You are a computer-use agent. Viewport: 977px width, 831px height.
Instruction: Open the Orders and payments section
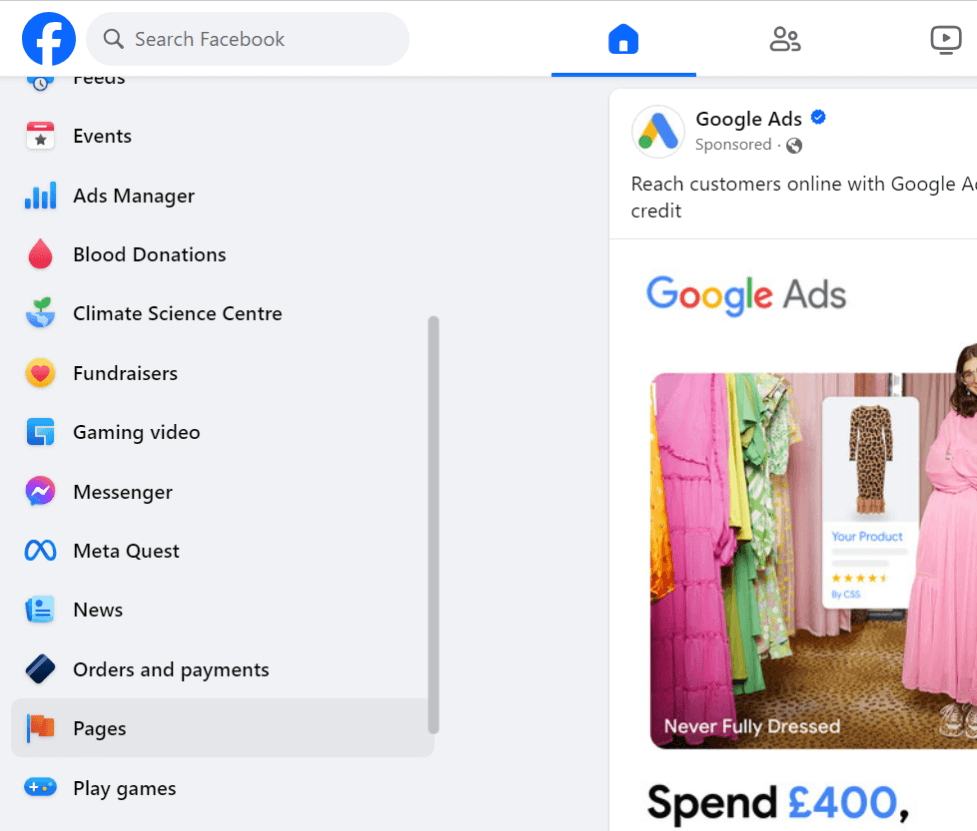pyautogui.click(x=170, y=669)
